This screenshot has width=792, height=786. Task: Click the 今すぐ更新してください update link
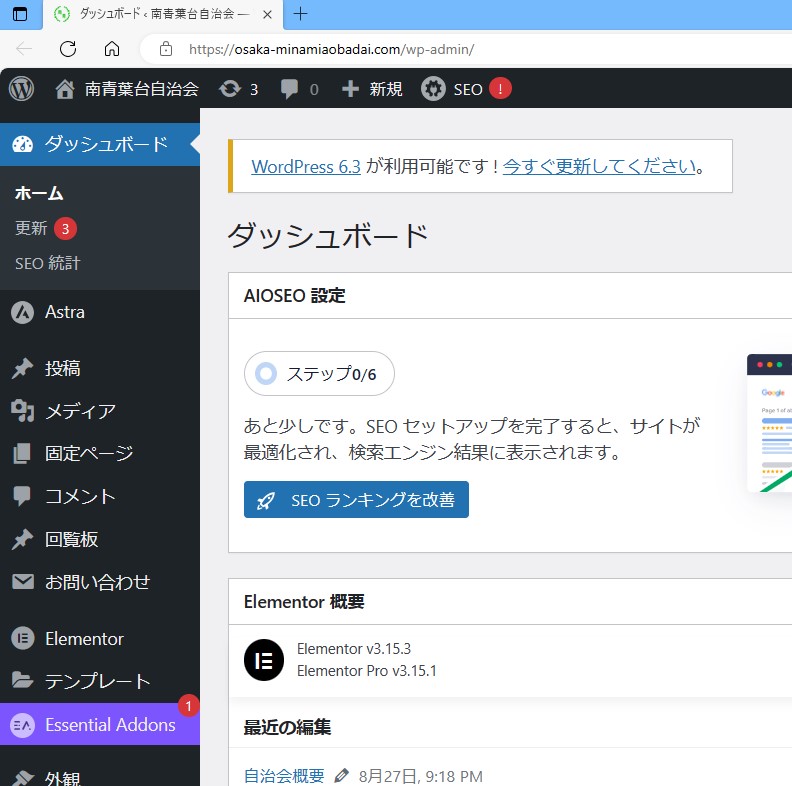coord(598,166)
